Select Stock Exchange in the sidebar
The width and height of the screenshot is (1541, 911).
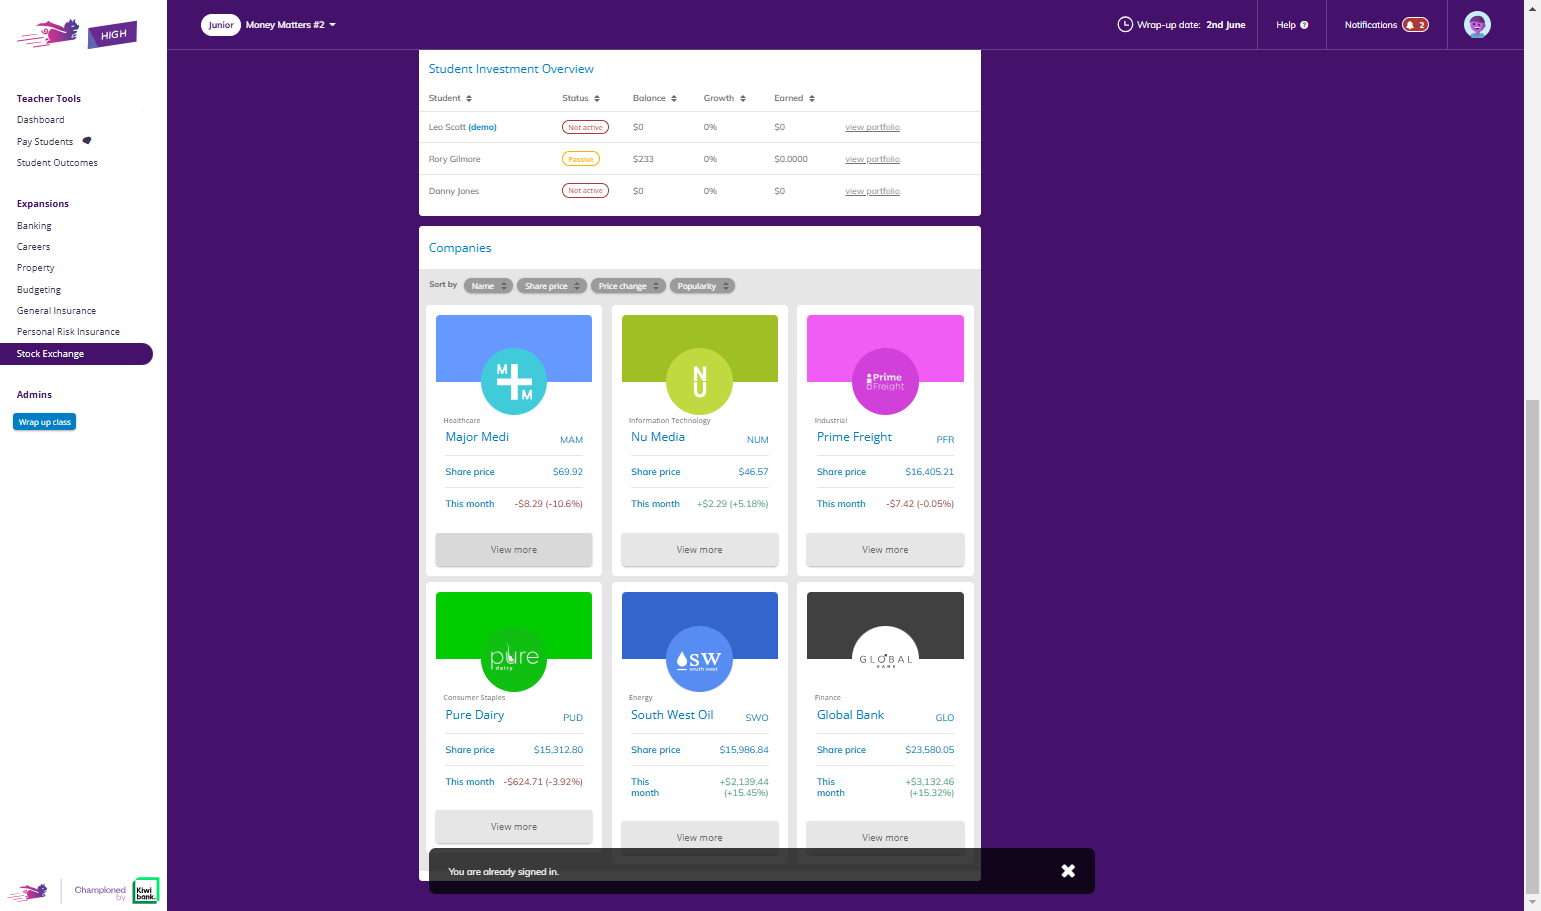(x=76, y=354)
